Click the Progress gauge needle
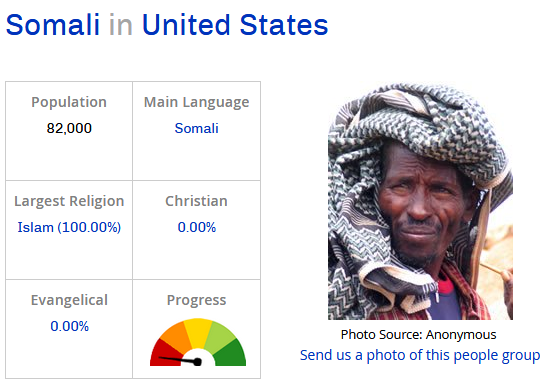Screen dimensions: 548x381 click(x=180, y=360)
